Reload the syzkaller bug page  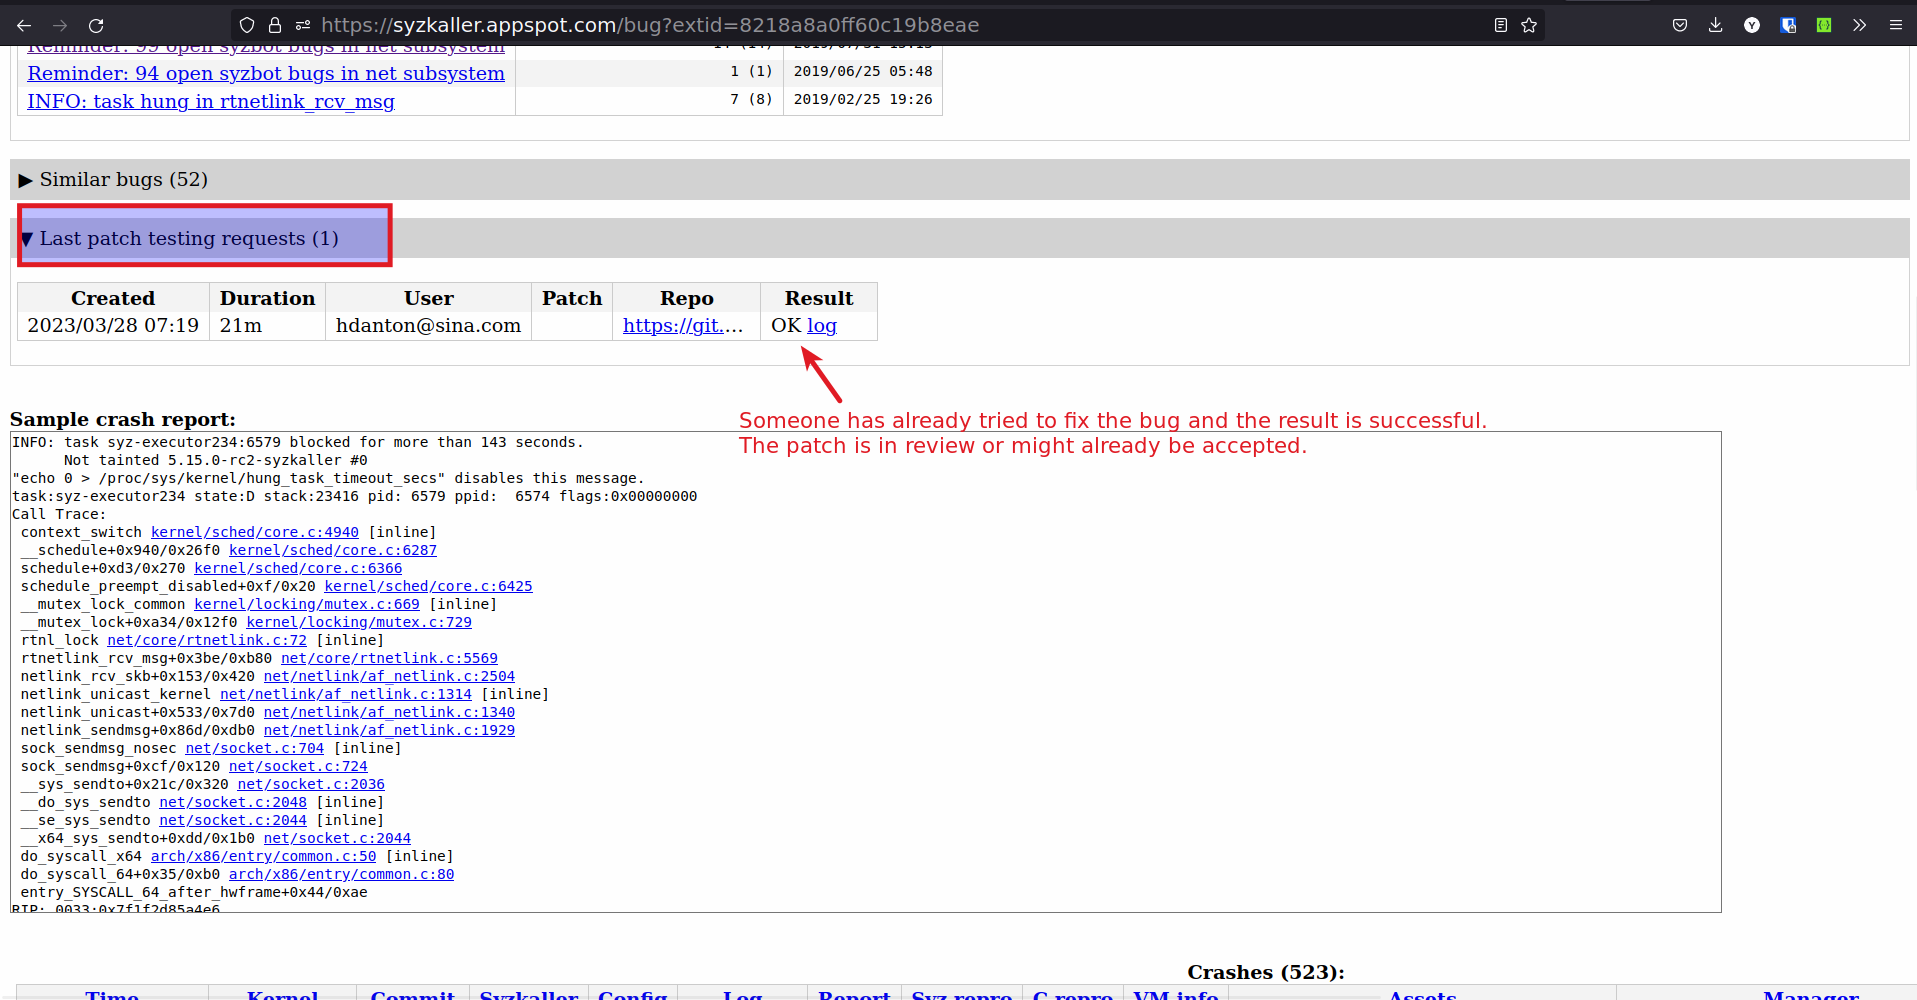(x=96, y=25)
